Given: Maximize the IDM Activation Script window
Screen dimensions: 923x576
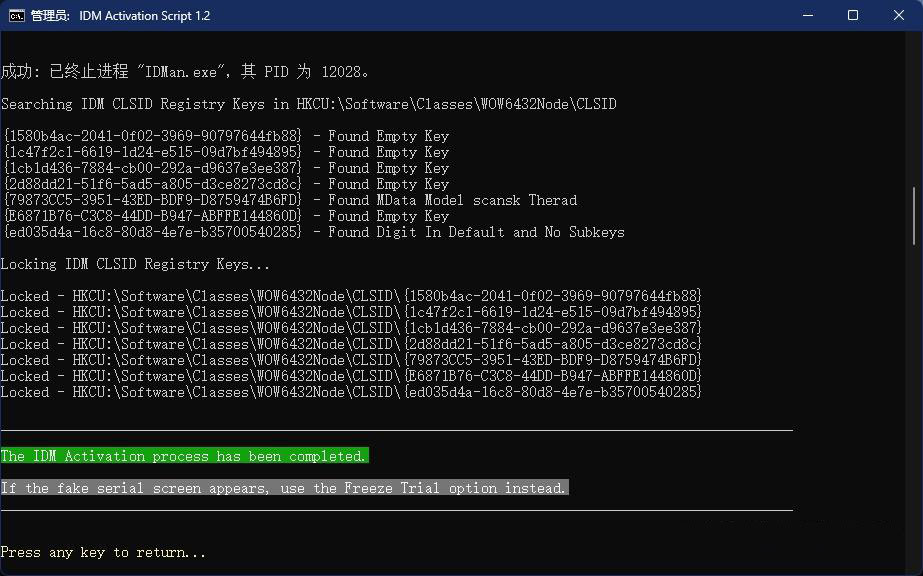Looking at the screenshot, I should pos(853,15).
